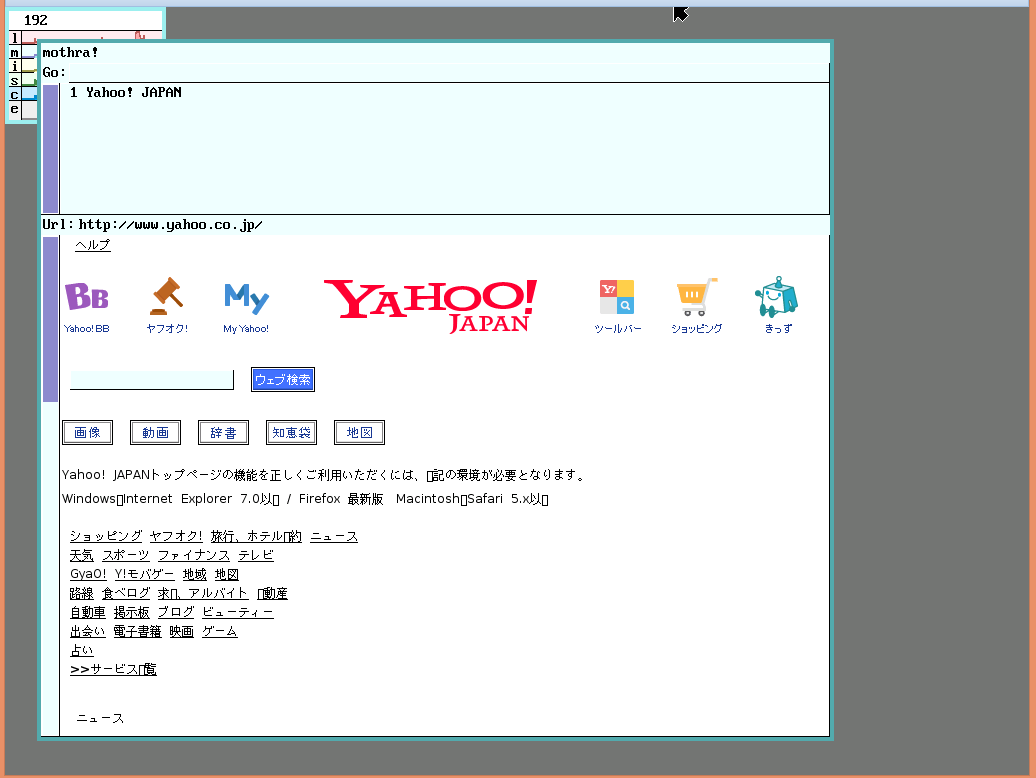The width and height of the screenshot is (1036, 778).
Task: Focus the Go: command entry field
Action: pyautogui.click(x=449, y=73)
